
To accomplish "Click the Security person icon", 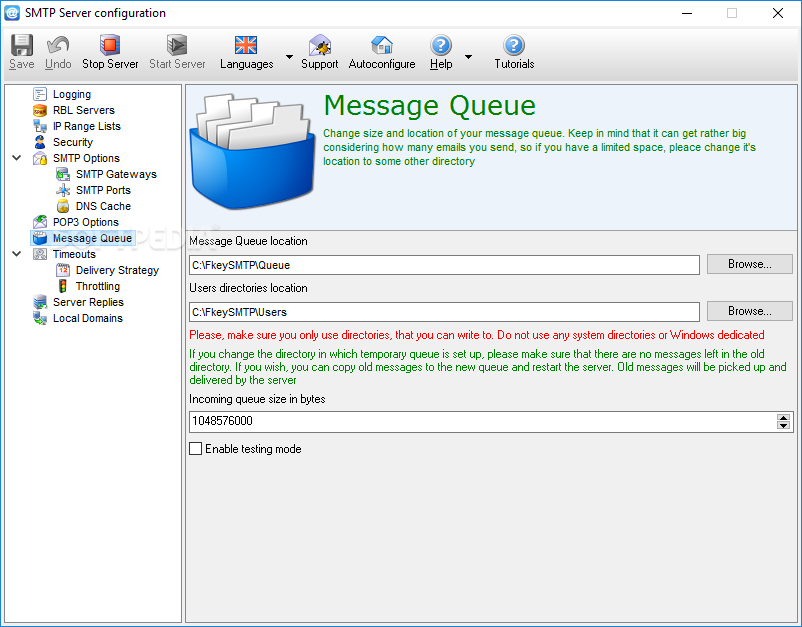I will (40, 142).
